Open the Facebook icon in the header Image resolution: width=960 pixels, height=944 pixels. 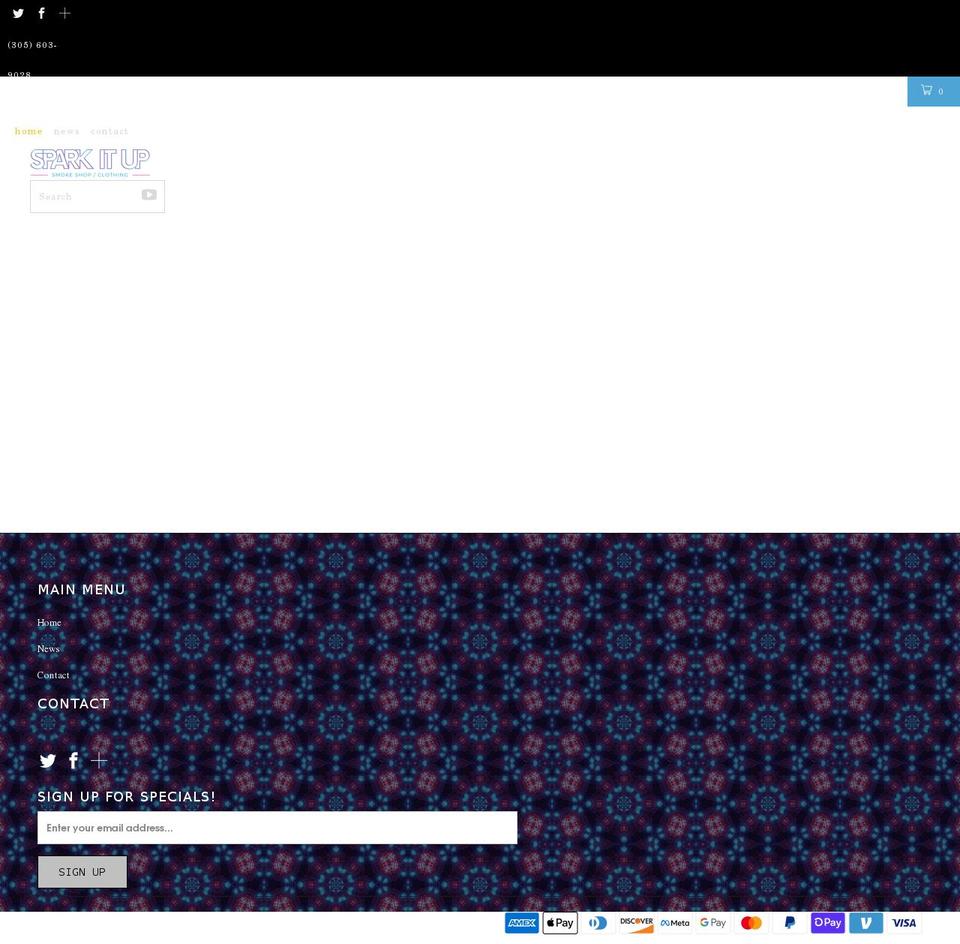click(41, 13)
